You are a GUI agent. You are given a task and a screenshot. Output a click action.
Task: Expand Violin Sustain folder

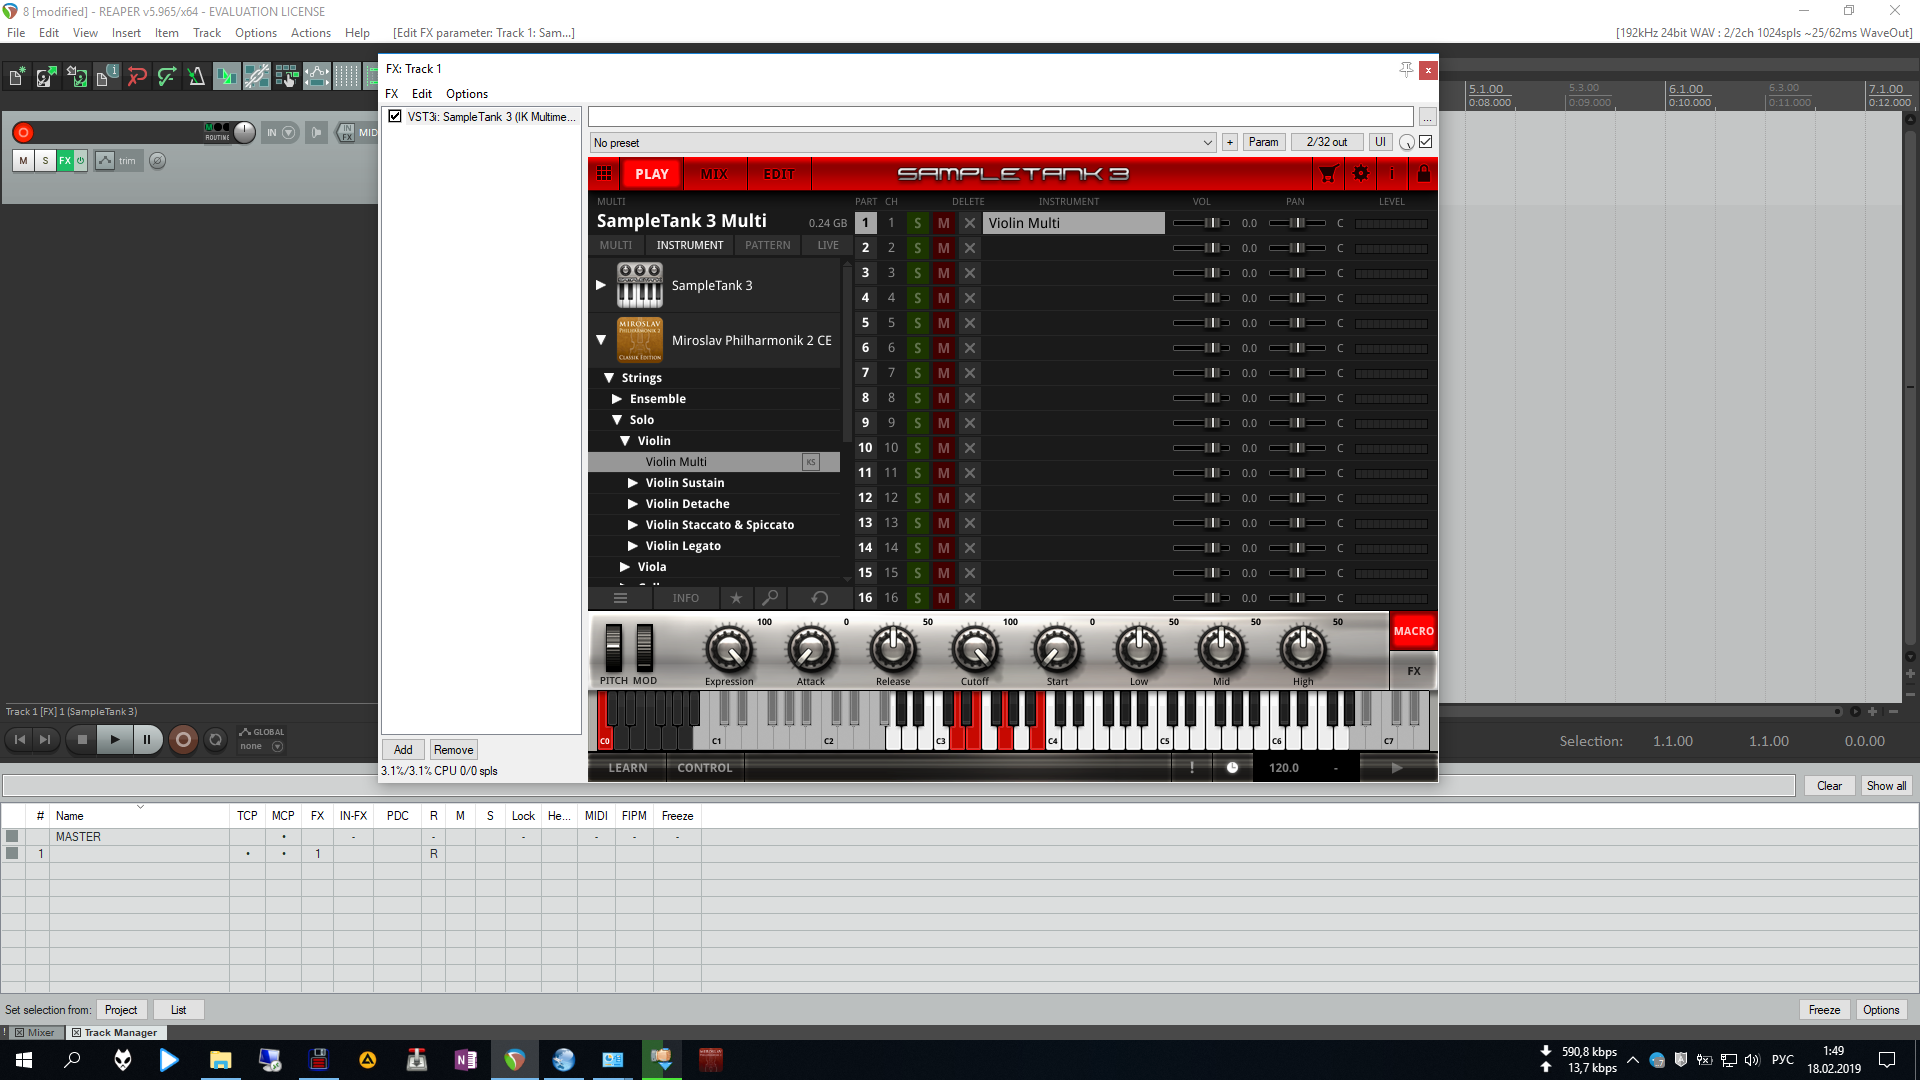[632, 483]
